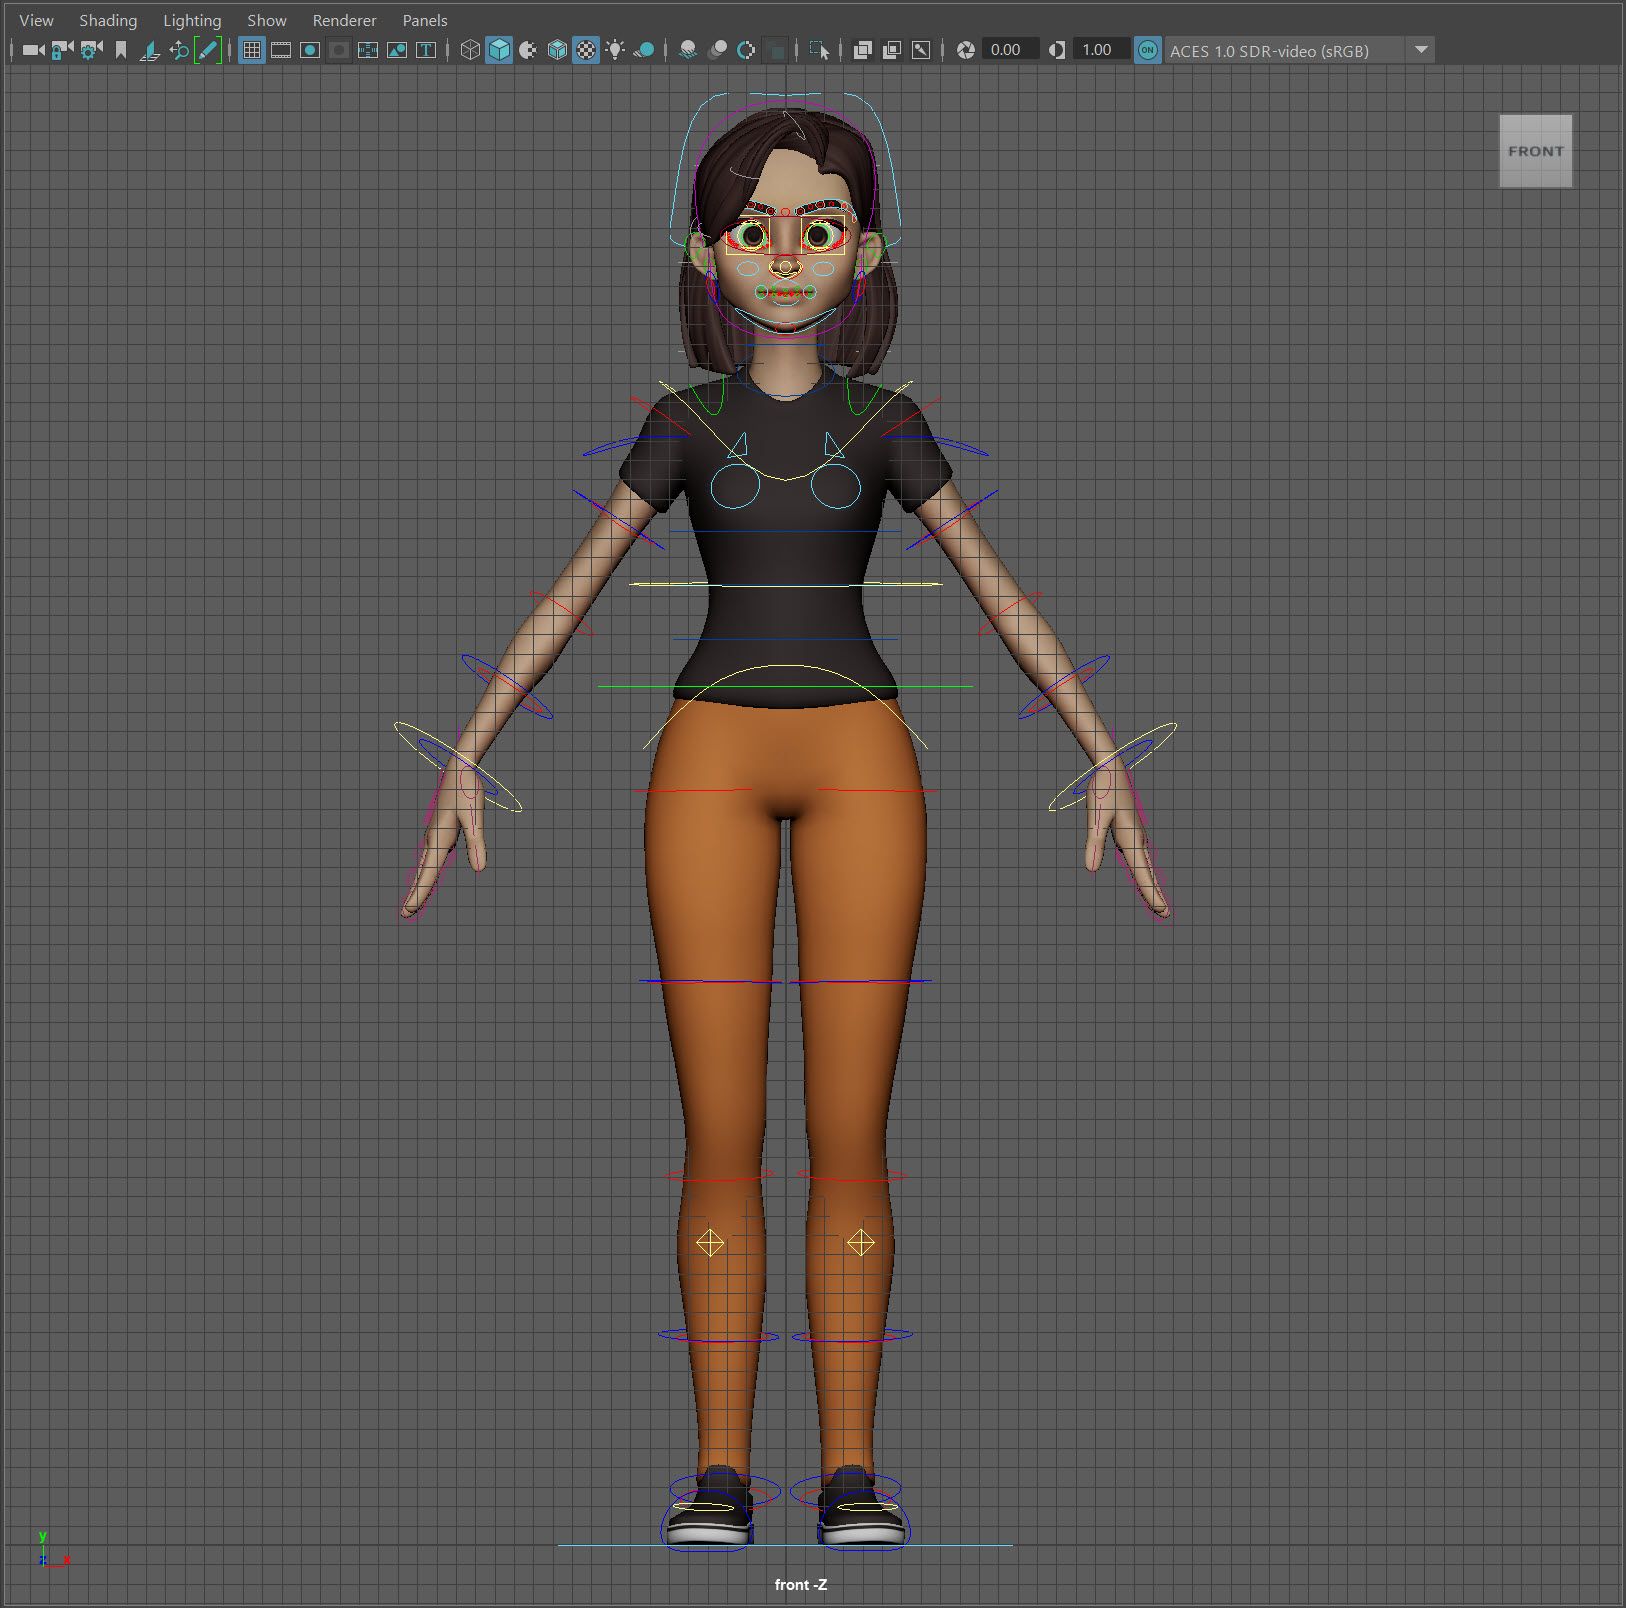Screen dimensions: 1626x1608
Task: Toggle Textured display mode
Action: [x=586, y=50]
